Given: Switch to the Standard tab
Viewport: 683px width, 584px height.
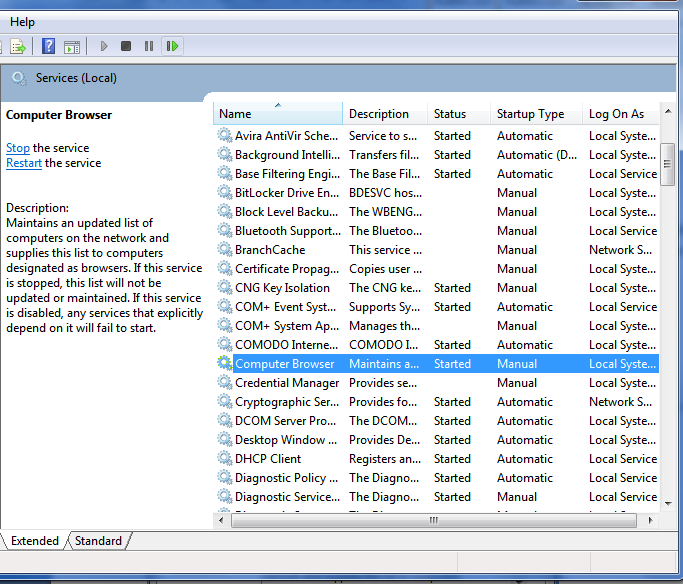Looking at the screenshot, I should (x=98, y=541).
